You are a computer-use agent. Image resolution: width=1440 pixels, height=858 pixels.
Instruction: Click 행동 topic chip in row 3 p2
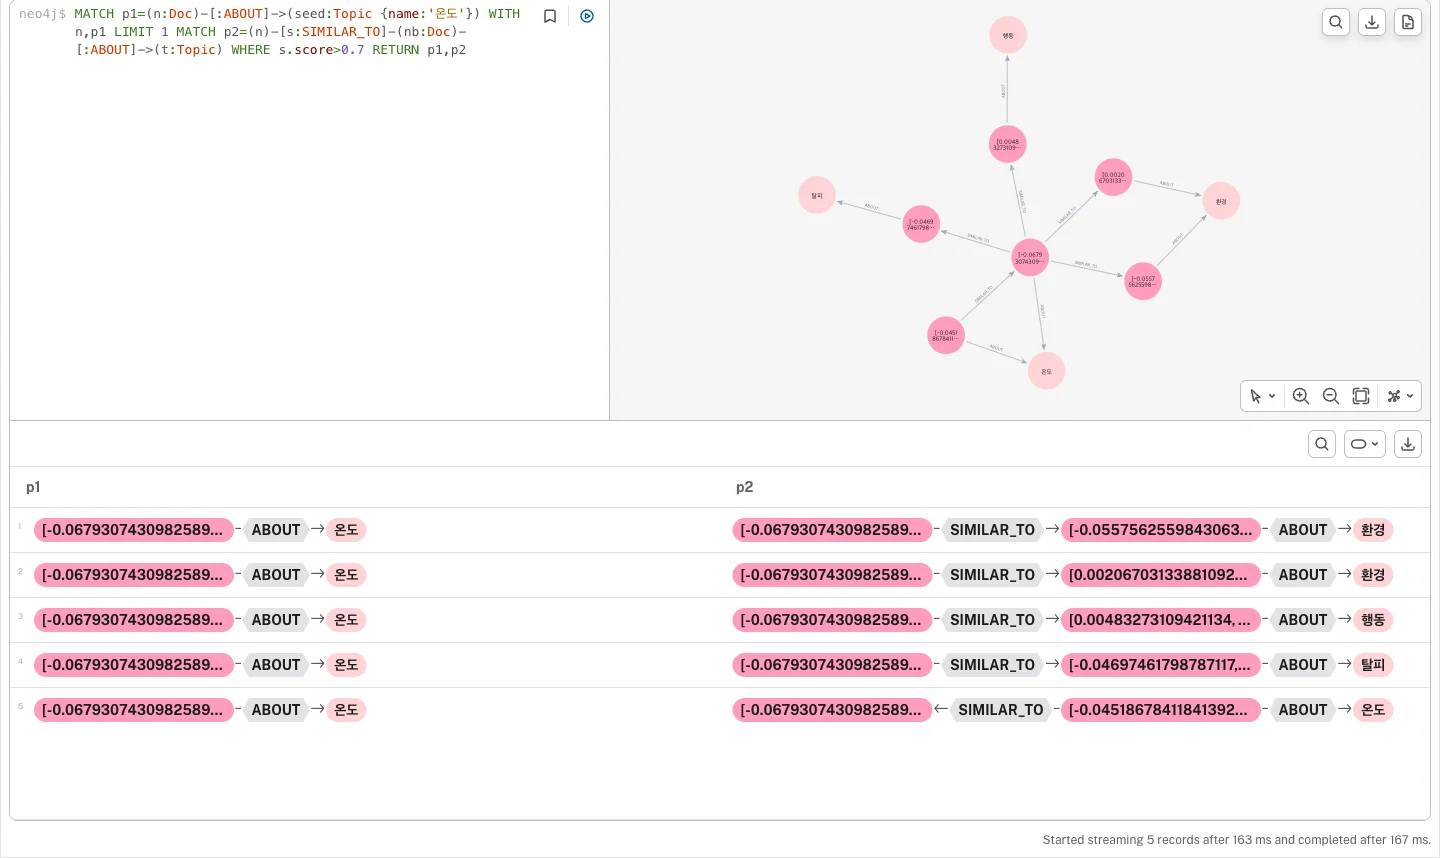pyautogui.click(x=1373, y=620)
